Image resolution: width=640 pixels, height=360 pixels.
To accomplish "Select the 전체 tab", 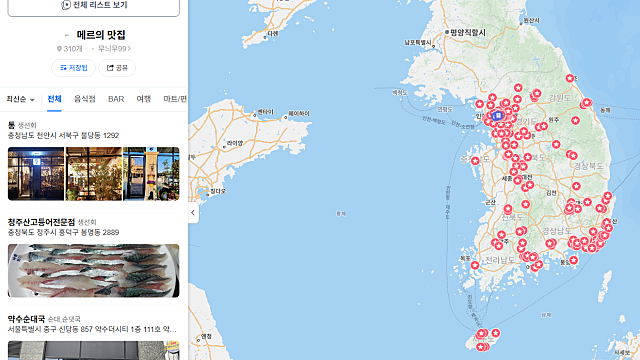I will pyautogui.click(x=54, y=99).
